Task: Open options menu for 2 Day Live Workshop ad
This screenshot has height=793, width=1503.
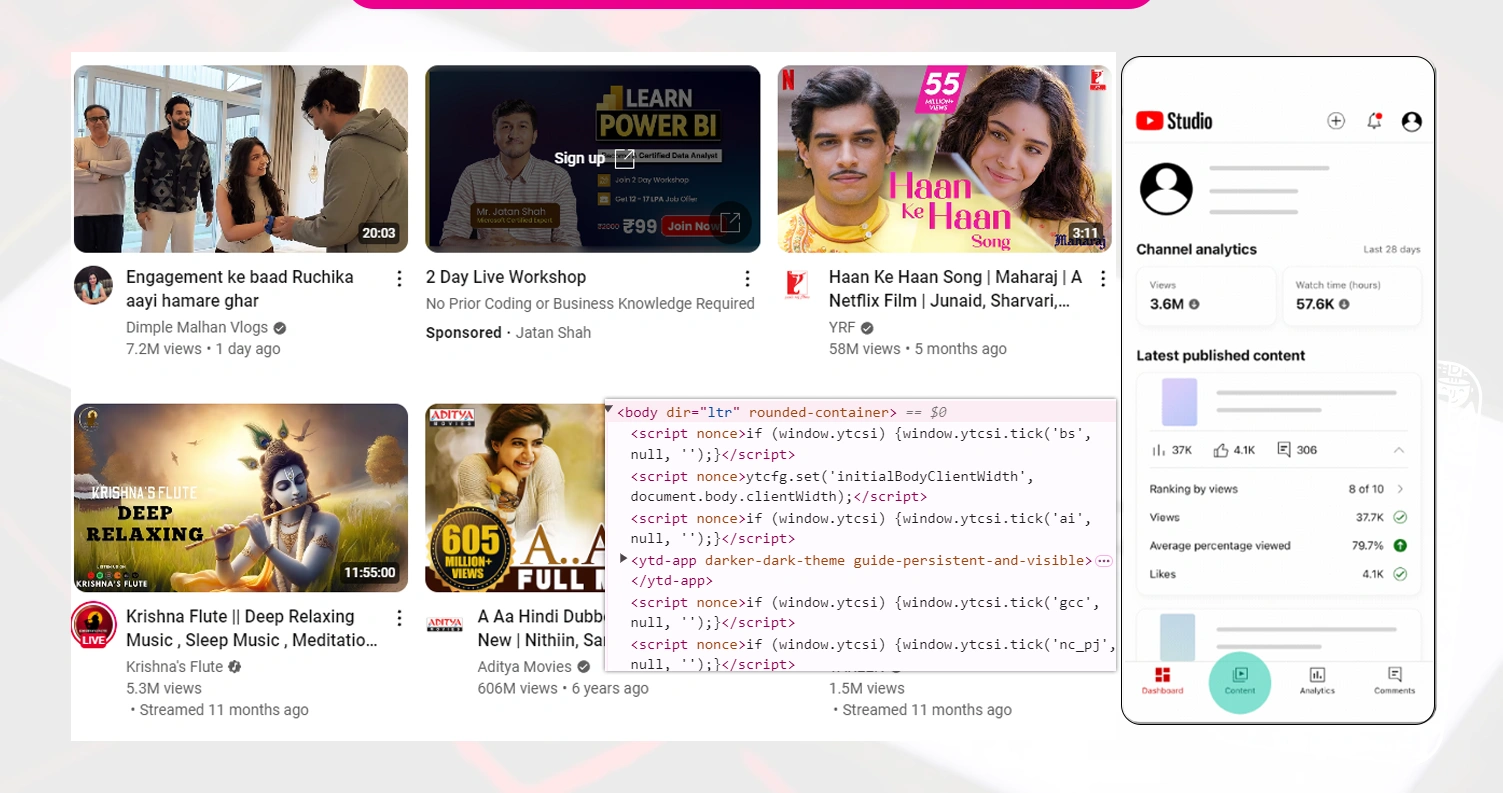Action: [747, 279]
